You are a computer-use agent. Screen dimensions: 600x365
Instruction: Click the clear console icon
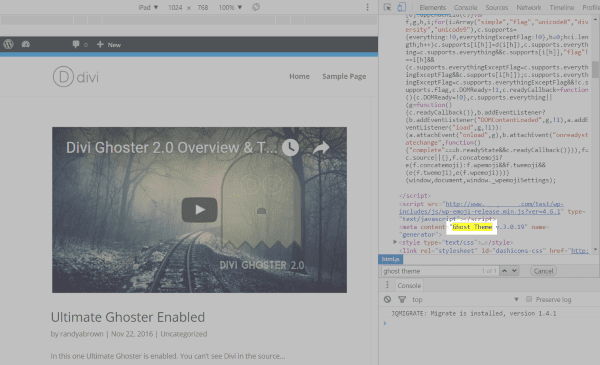[x=387, y=300]
